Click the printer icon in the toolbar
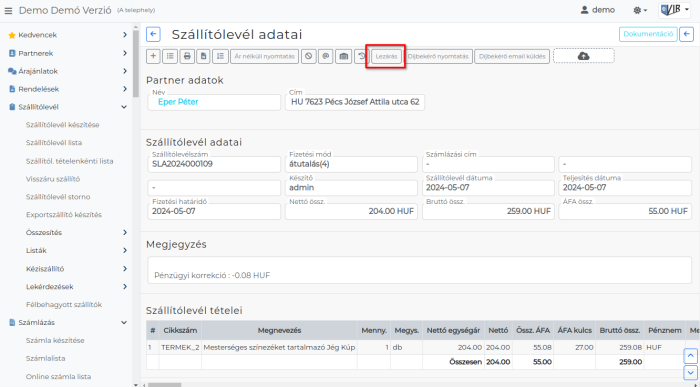 coord(187,56)
